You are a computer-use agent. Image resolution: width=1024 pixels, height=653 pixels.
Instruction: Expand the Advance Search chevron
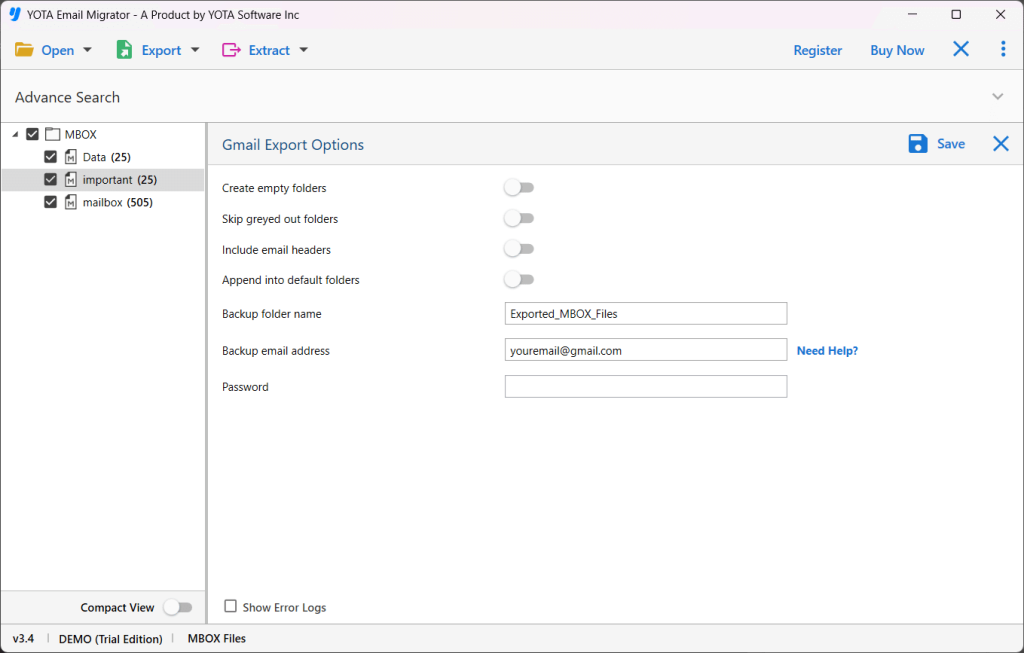tap(997, 97)
